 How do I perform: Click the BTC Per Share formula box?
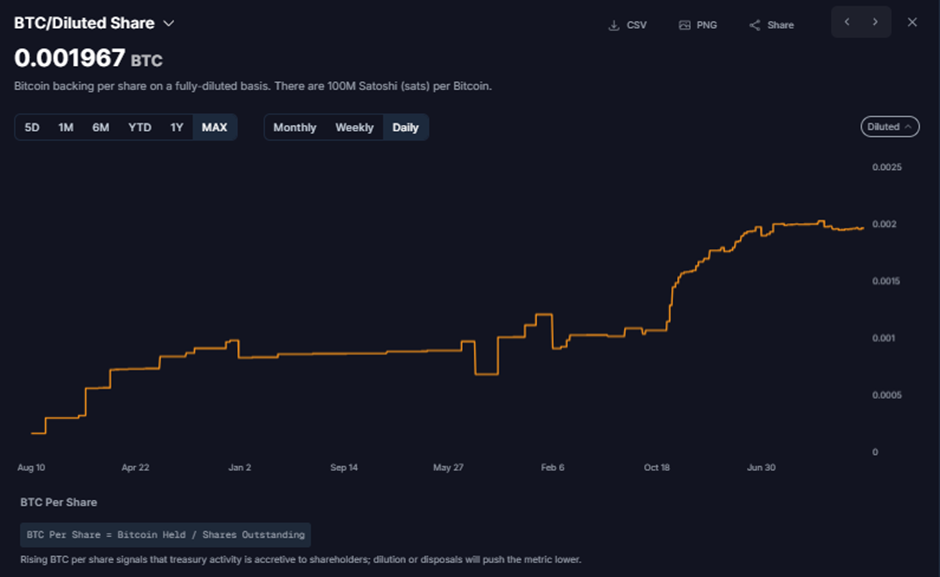coord(165,535)
